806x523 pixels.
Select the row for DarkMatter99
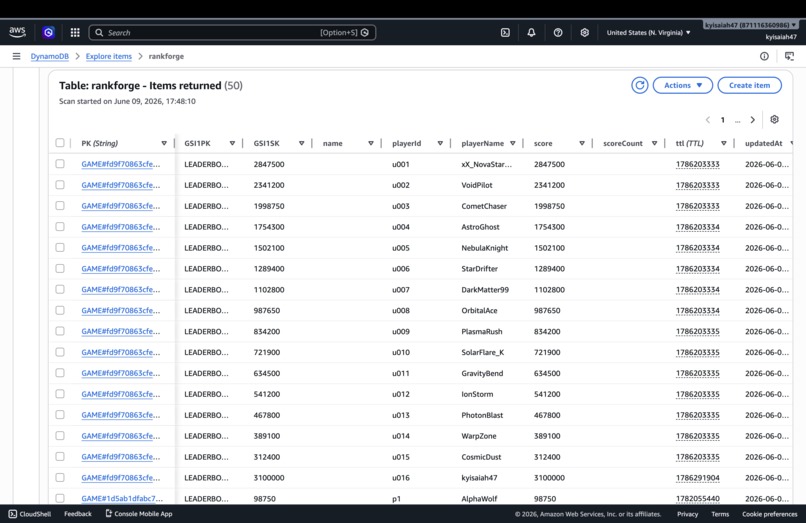[x=60, y=289]
